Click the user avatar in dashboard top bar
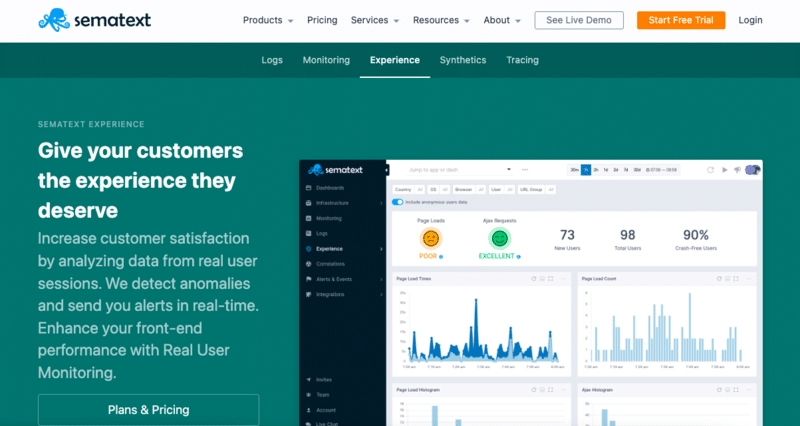Viewport: 800px width, 426px height. pyautogui.click(x=753, y=170)
